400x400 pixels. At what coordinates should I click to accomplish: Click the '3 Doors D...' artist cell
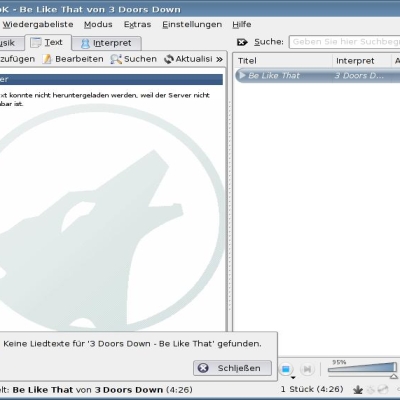(359, 76)
